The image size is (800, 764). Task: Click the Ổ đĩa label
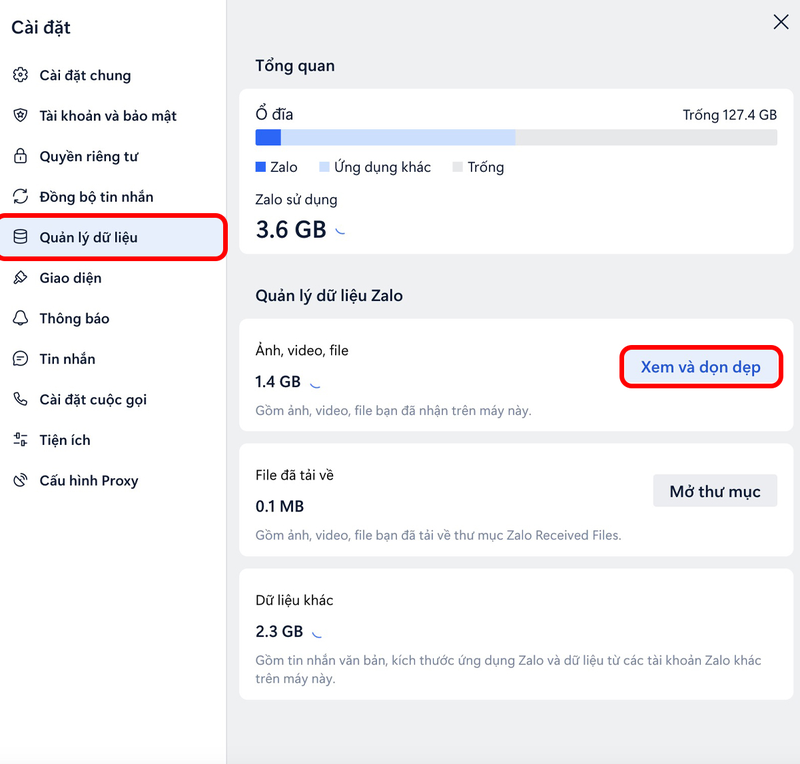(274, 114)
